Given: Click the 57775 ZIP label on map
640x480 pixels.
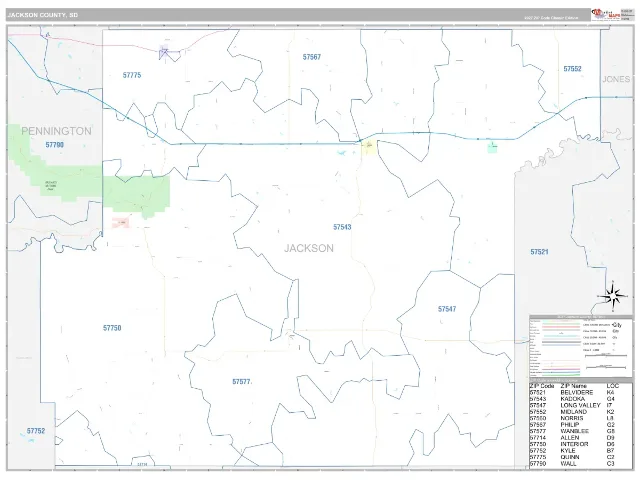Looking at the screenshot, I should pyautogui.click(x=132, y=75).
